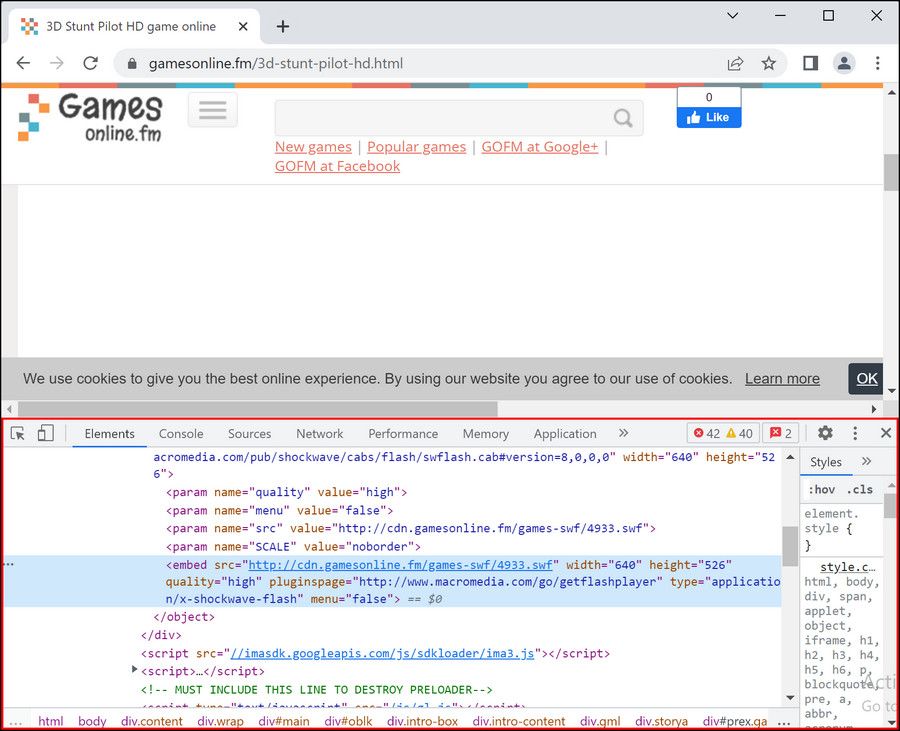The width and height of the screenshot is (900, 731).
Task: Toggle the :hov pseudo-class pane
Action: click(x=822, y=489)
